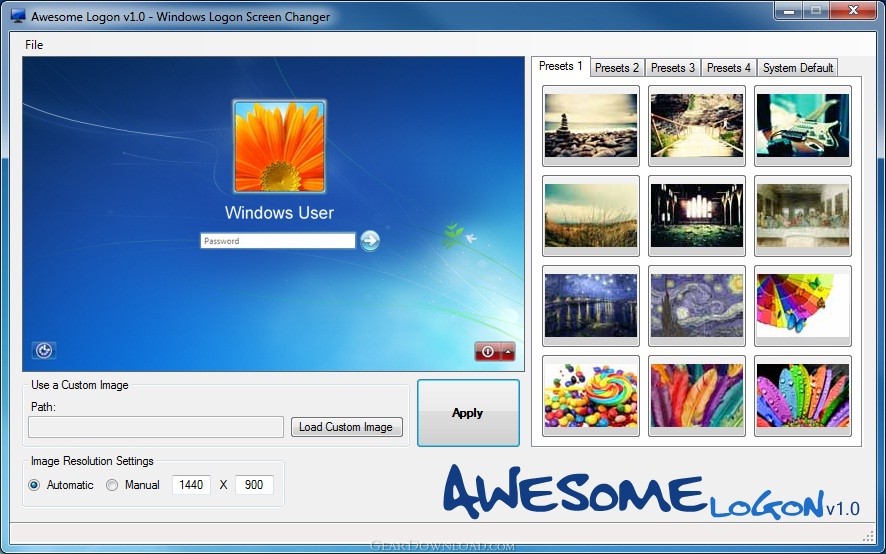
Task: Select the Van Gogh Starry Night swirl preset
Action: pos(697,306)
